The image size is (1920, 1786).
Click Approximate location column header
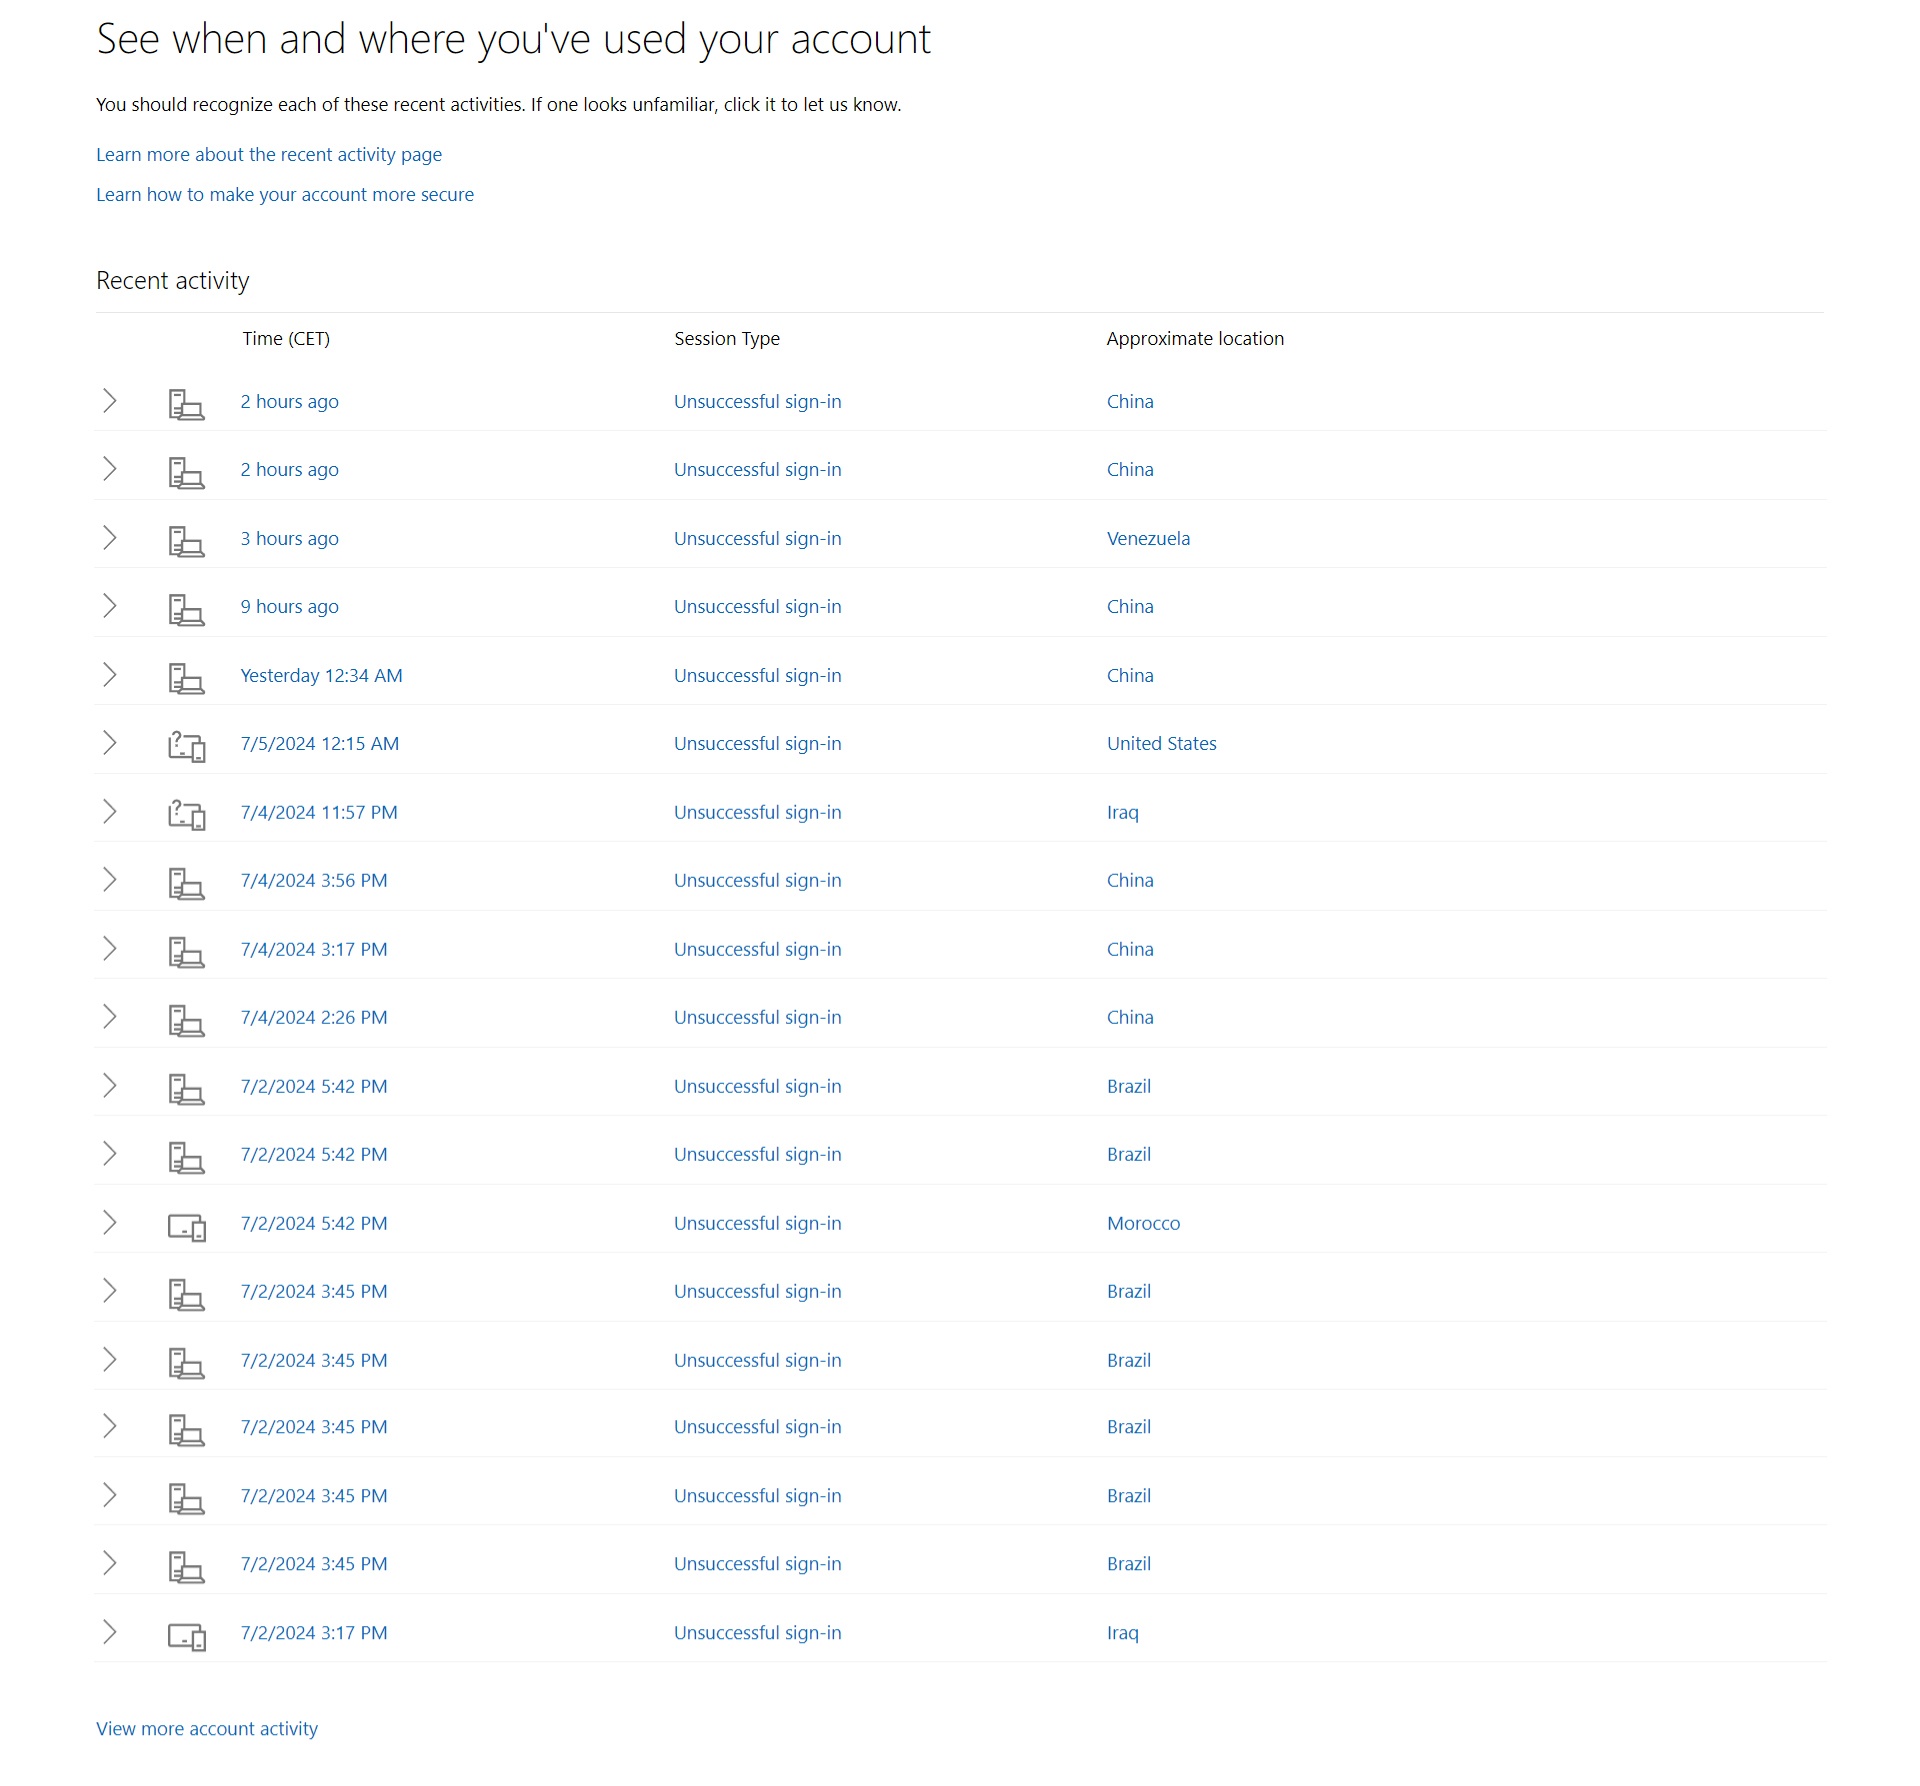1195,338
